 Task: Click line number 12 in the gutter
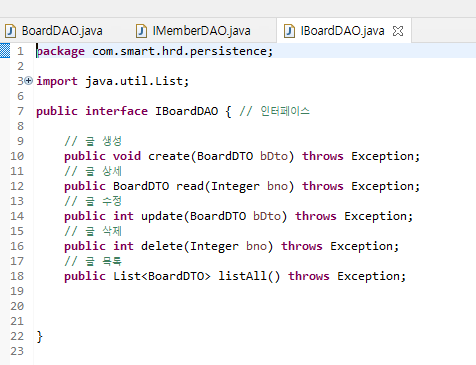17,186
